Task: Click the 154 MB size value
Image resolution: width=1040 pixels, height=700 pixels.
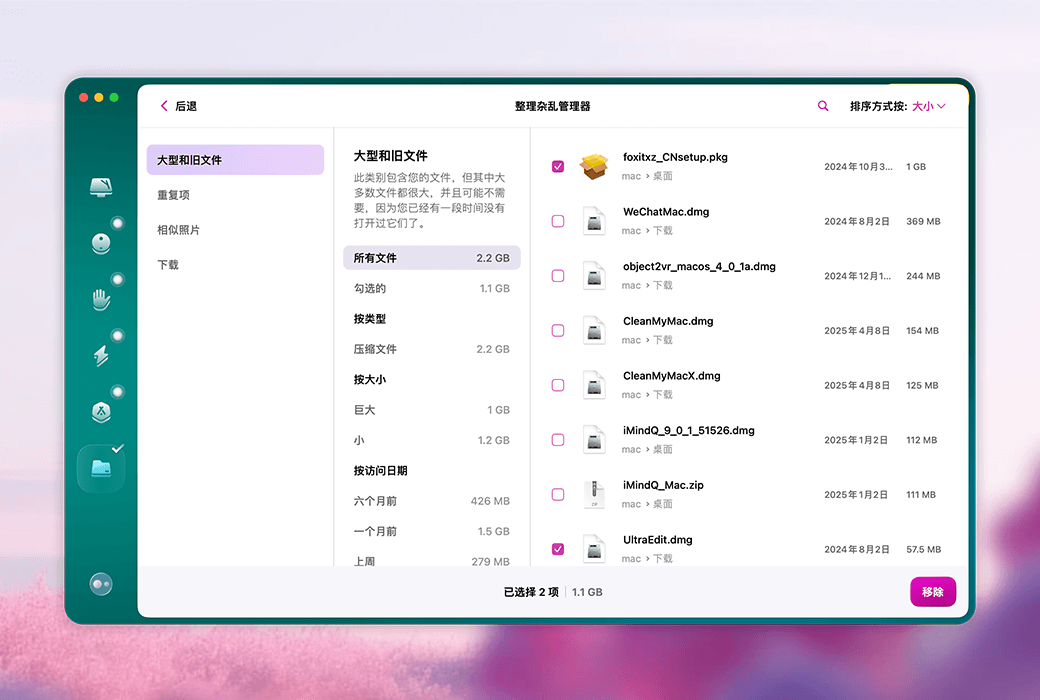Action: (923, 330)
